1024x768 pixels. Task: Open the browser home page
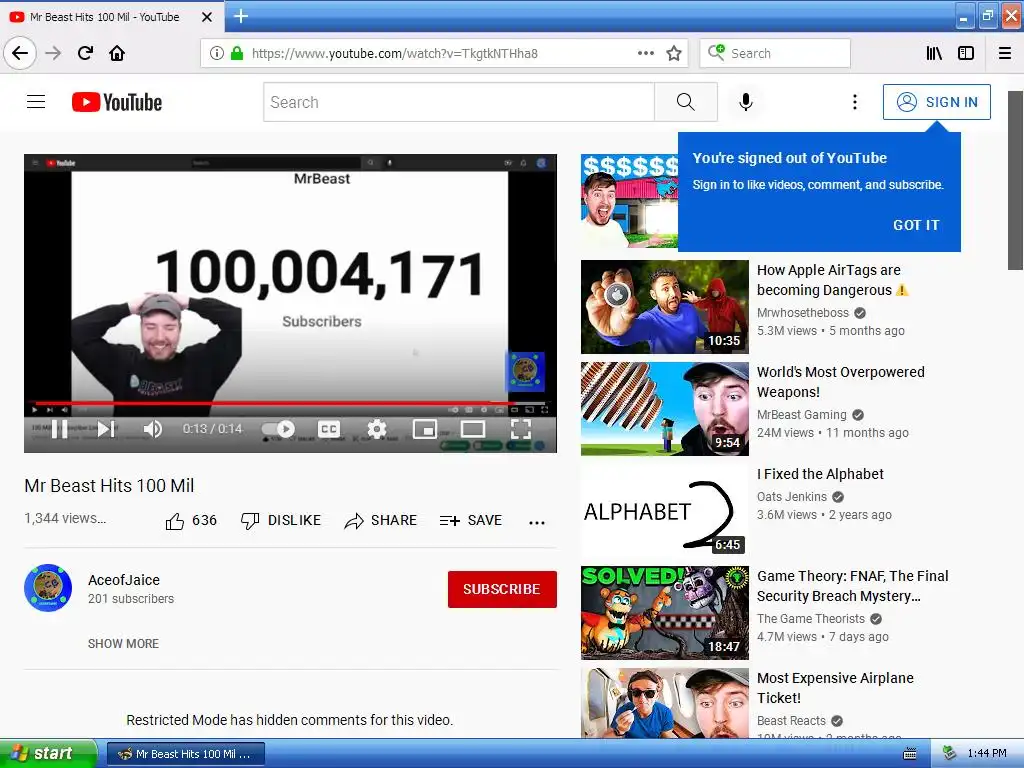point(117,53)
